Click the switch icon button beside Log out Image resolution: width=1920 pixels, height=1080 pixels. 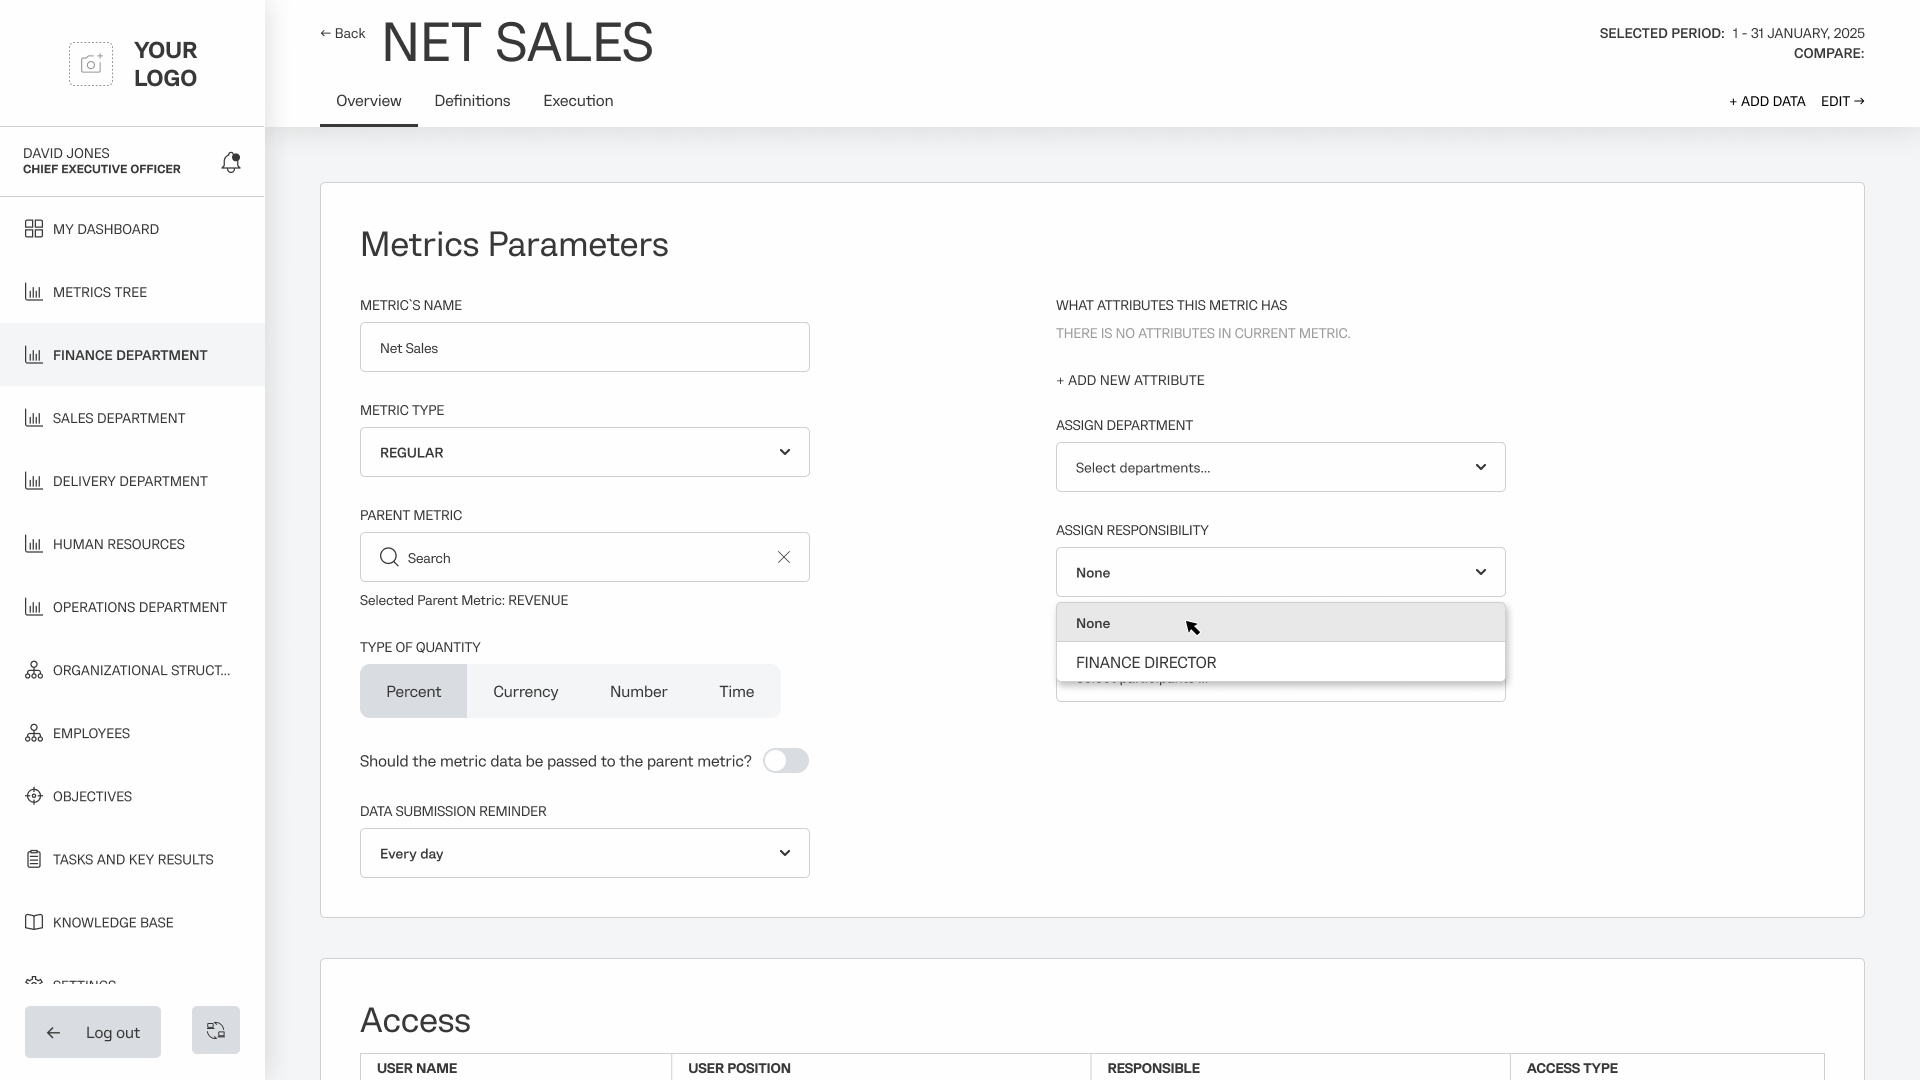click(x=216, y=1030)
